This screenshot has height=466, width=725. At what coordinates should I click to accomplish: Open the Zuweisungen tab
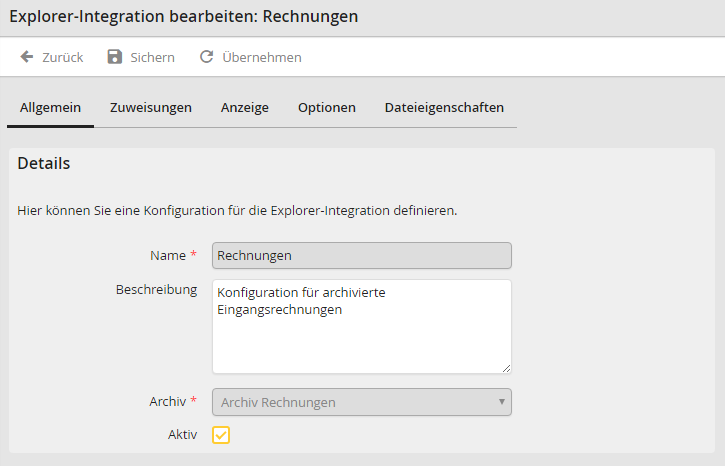coord(151,108)
